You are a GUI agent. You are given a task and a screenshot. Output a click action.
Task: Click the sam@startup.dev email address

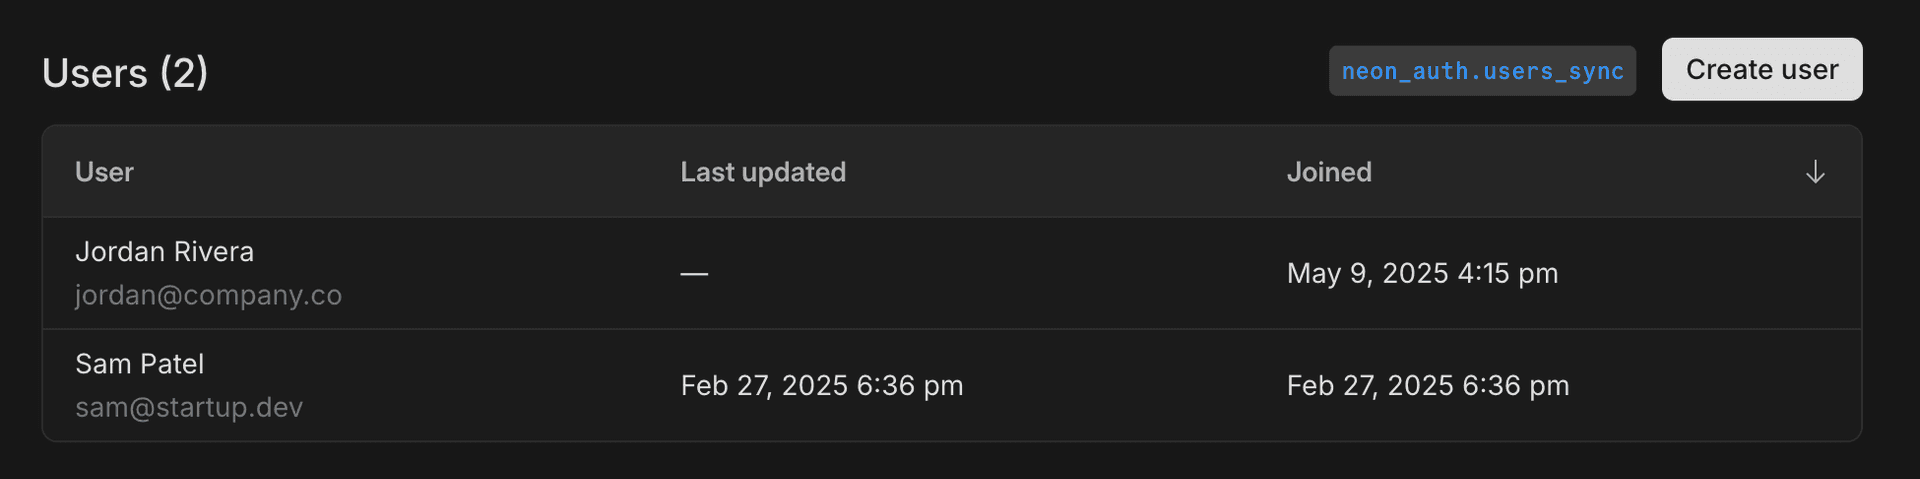(189, 407)
